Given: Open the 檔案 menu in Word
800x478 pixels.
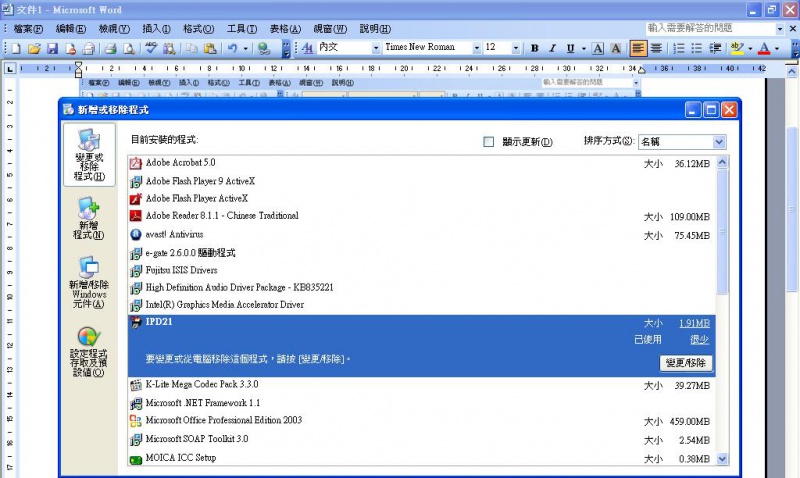Looking at the screenshot, I should (29, 28).
